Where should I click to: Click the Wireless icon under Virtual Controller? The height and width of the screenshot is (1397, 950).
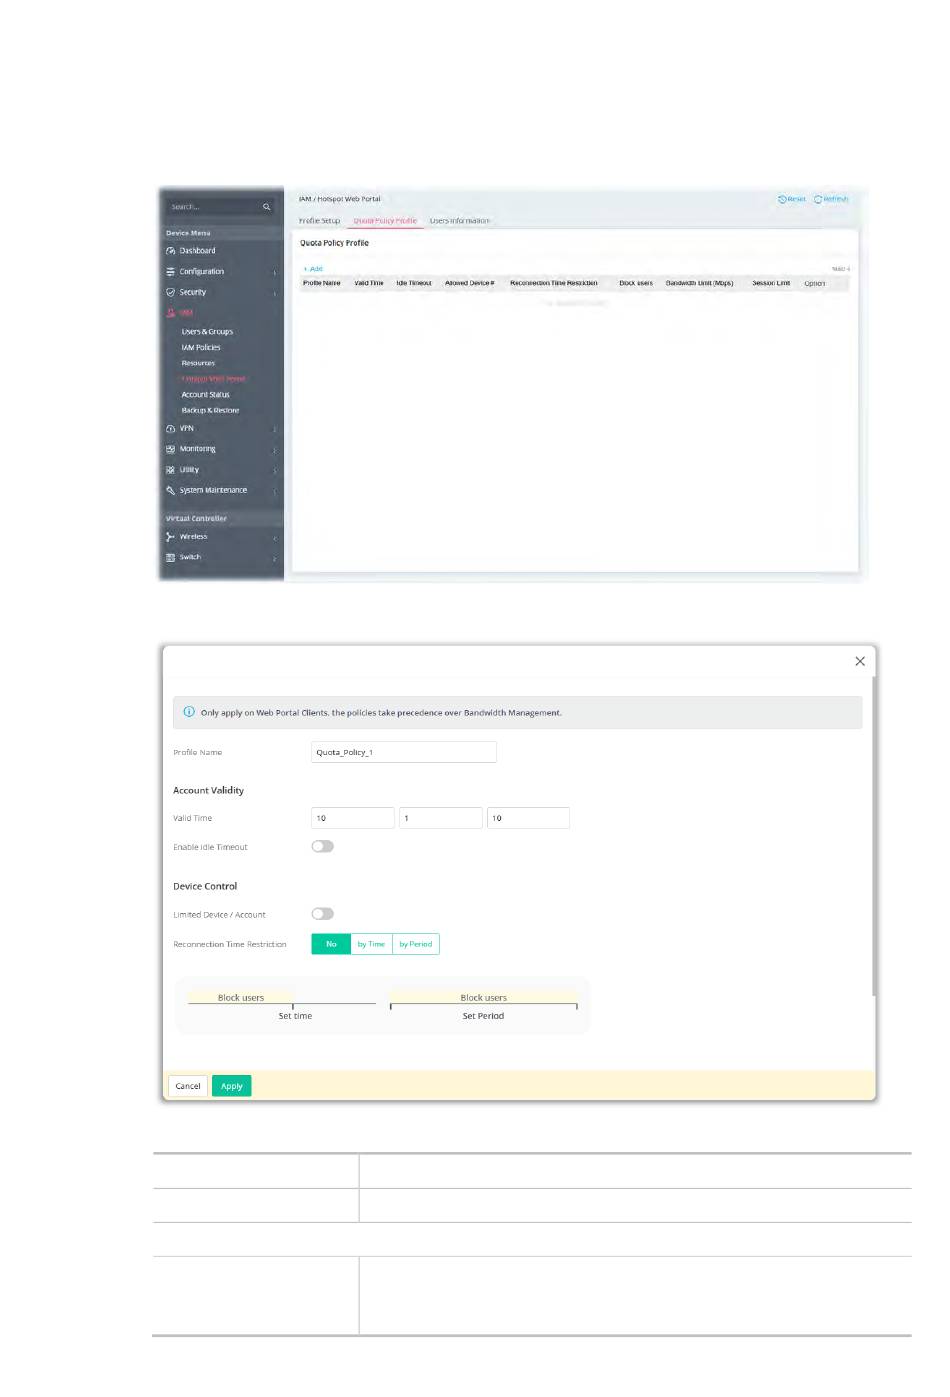click(171, 537)
